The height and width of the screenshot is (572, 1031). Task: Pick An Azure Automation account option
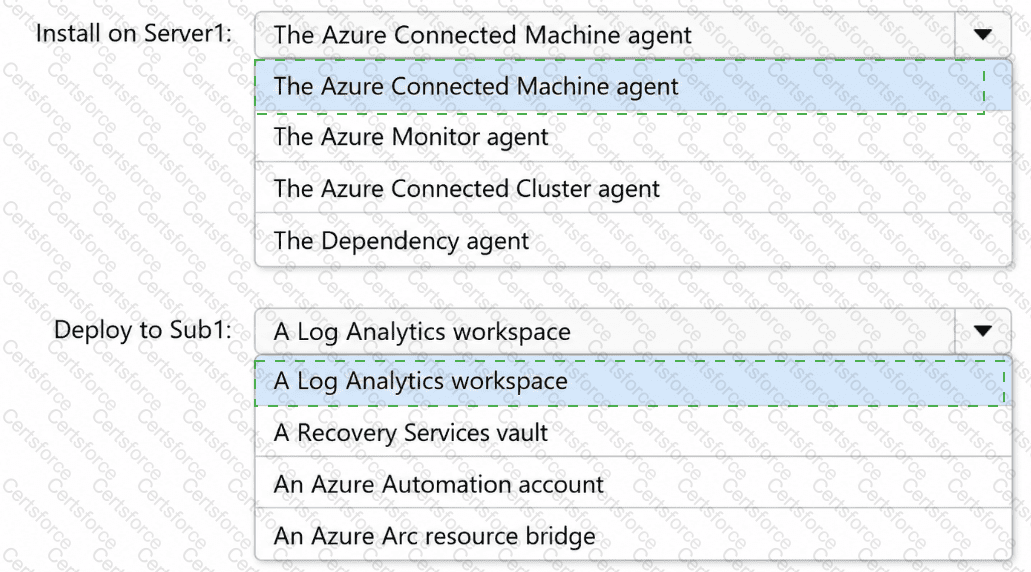point(633,483)
